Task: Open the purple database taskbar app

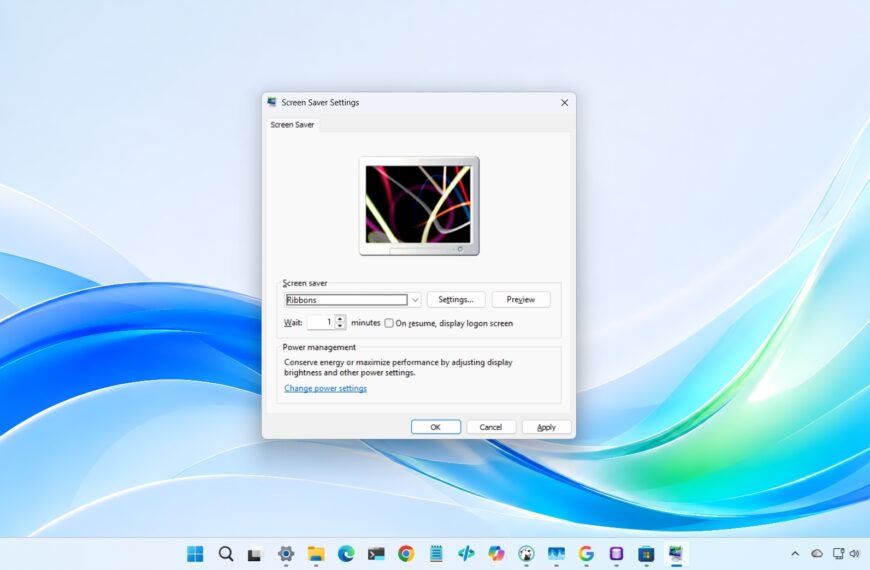Action: (x=616, y=553)
